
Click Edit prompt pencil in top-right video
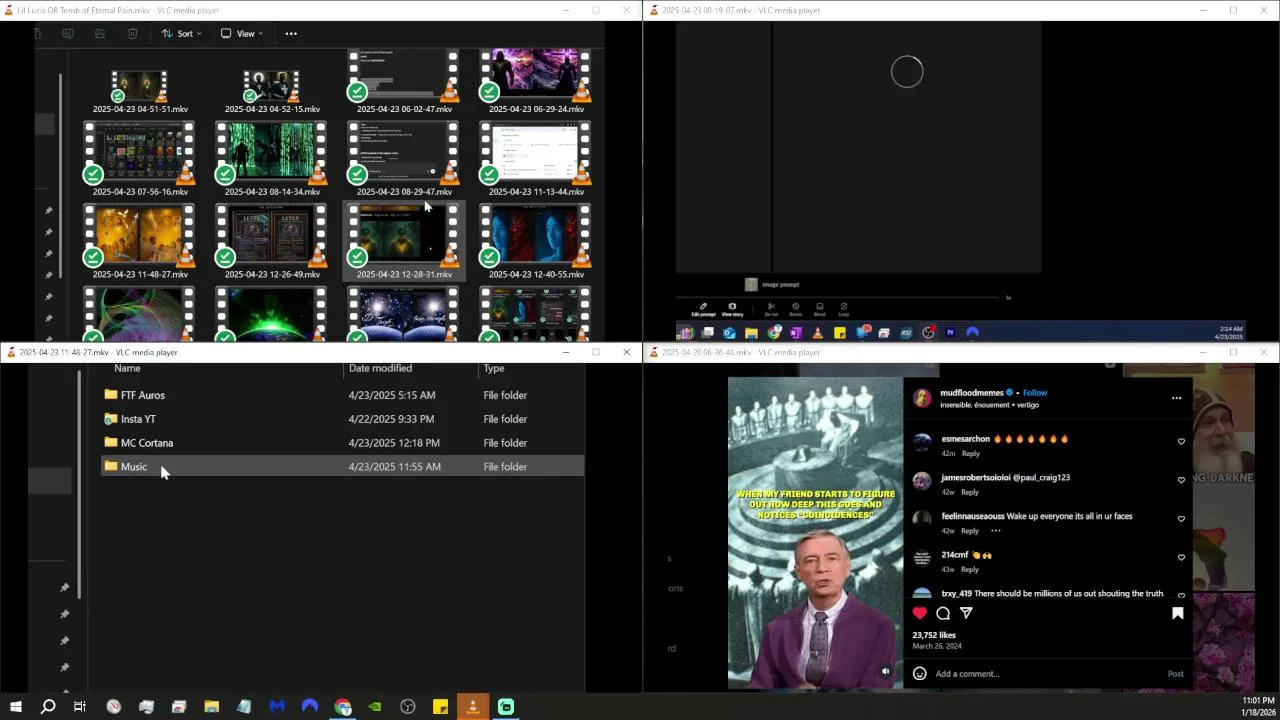pyautogui.click(x=703, y=309)
